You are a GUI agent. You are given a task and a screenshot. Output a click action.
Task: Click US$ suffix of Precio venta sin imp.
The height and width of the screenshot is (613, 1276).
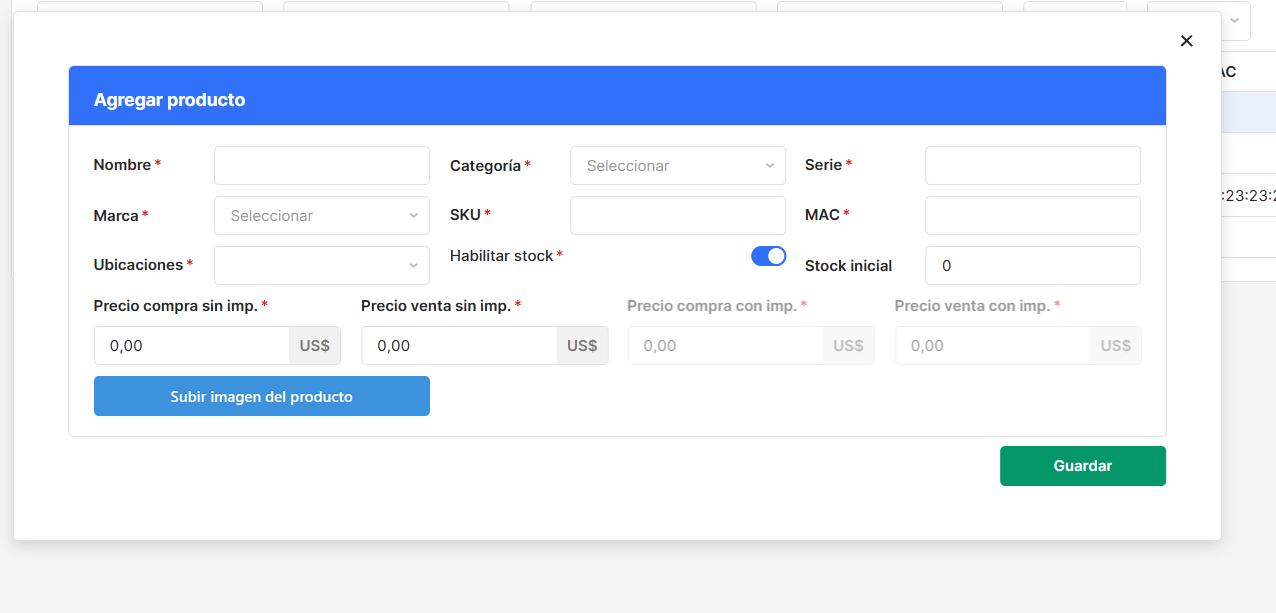(x=582, y=345)
